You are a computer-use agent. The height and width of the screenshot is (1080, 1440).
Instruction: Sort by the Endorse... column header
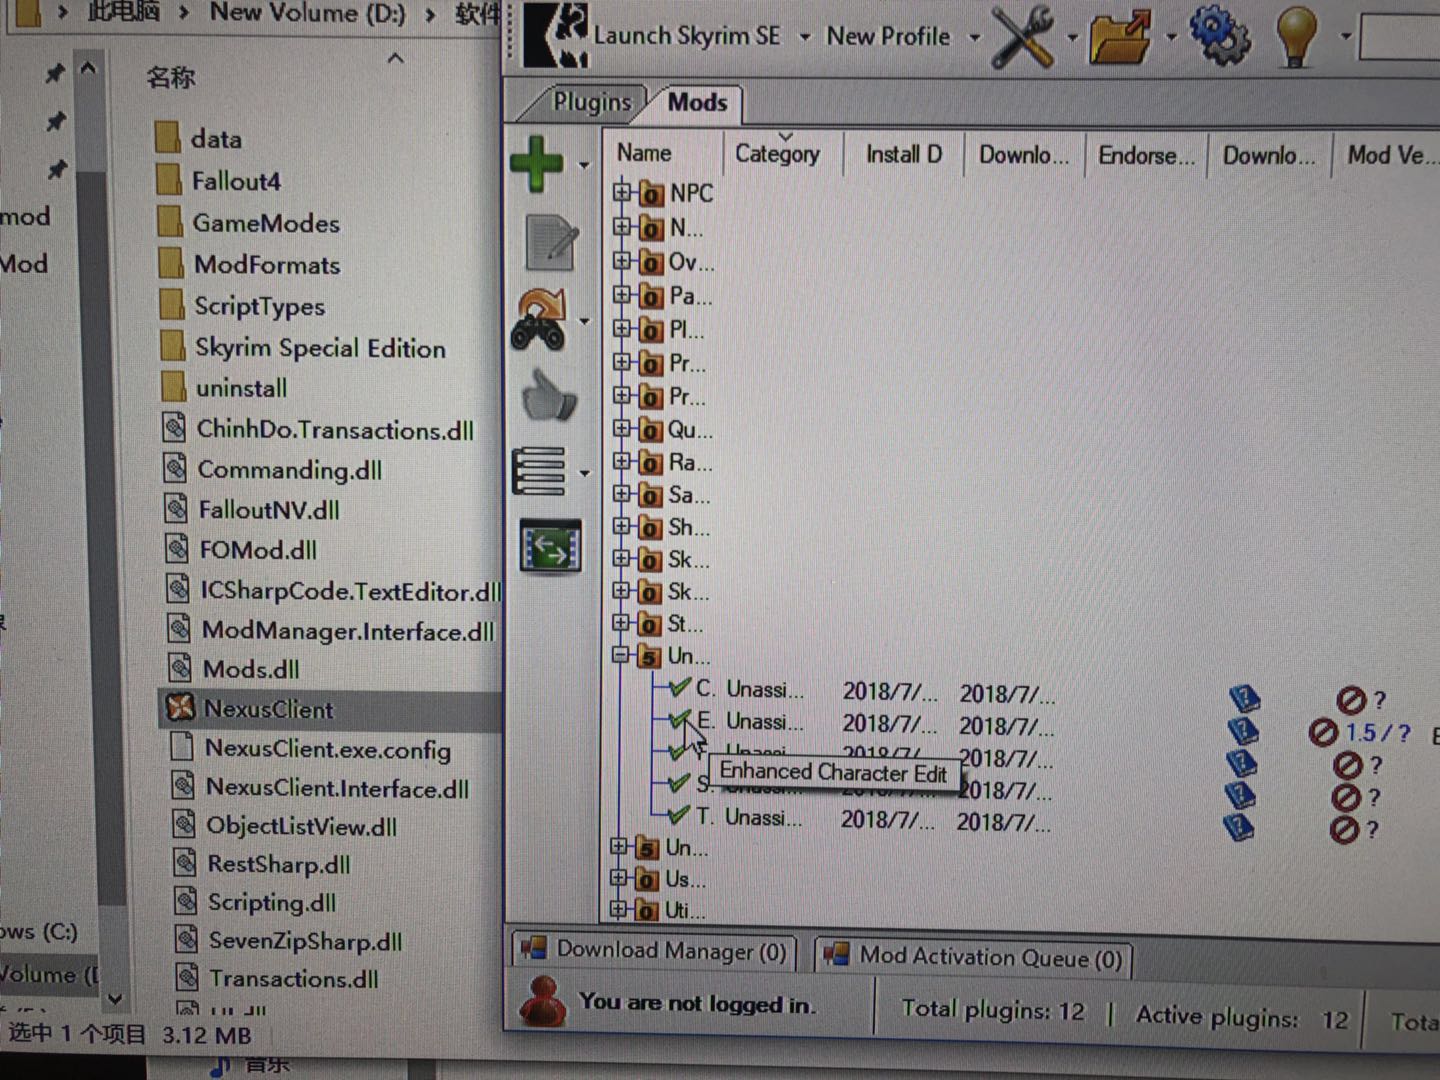point(1146,156)
